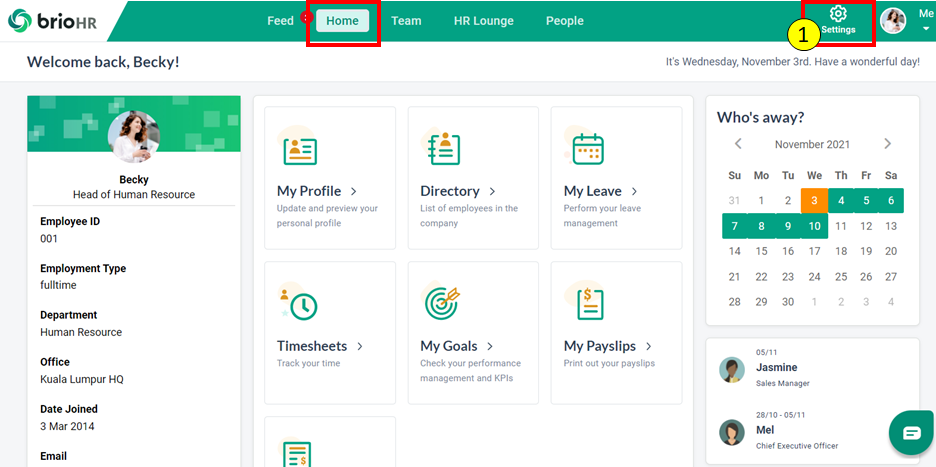Click the name Mel in away list
This screenshot has height=467, width=936.
pos(765,430)
